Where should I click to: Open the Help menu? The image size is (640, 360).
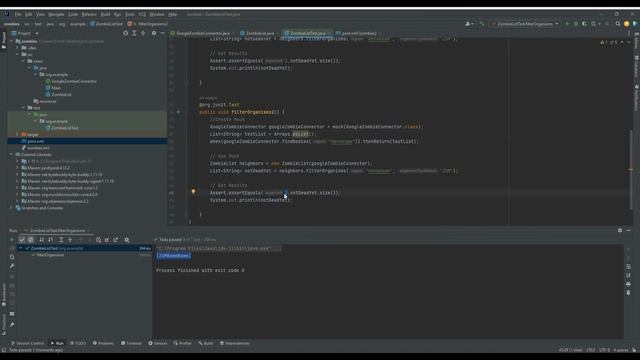click(173, 14)
